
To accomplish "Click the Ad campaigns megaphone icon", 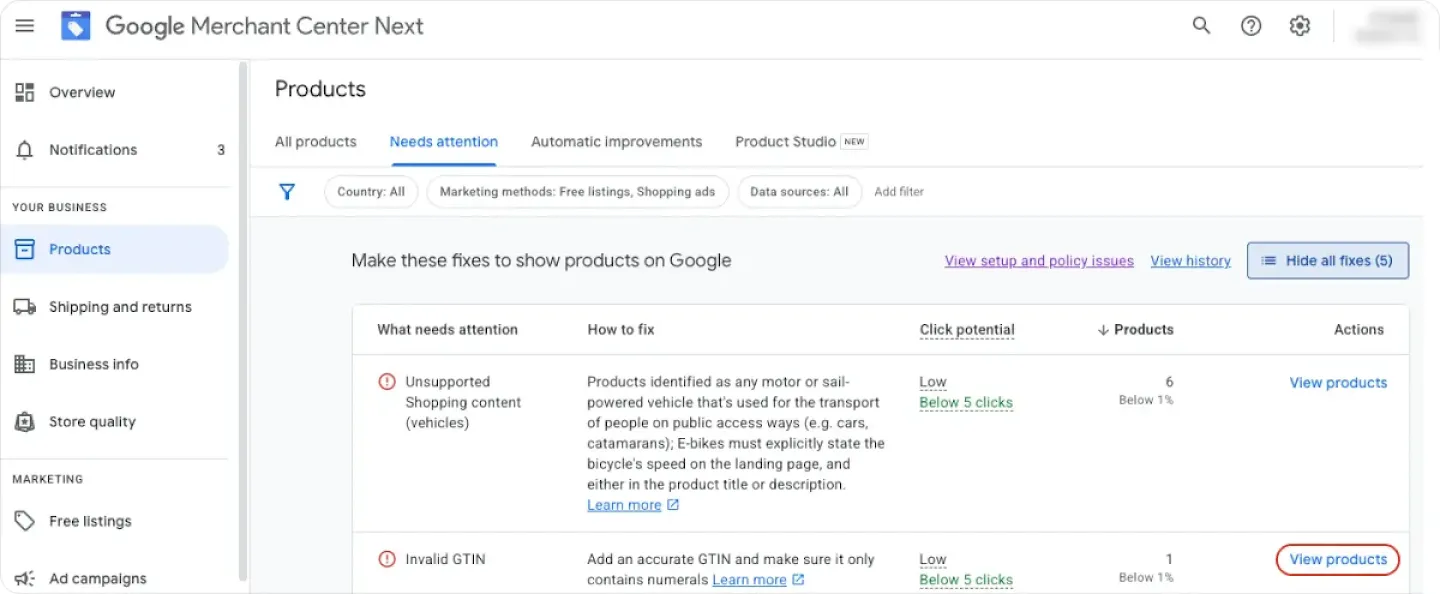I will click(x=25, y=578).
